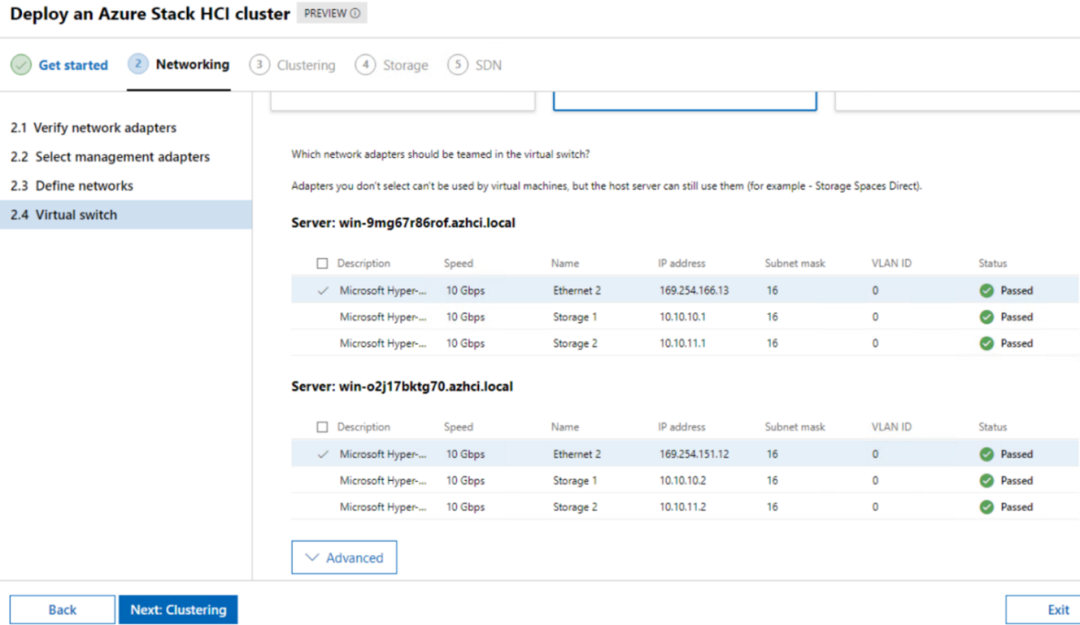Select Storage 2 row with IP 10.10.11.2
The width and height of the screenshot is (1080, 625).
coord(685,507)
